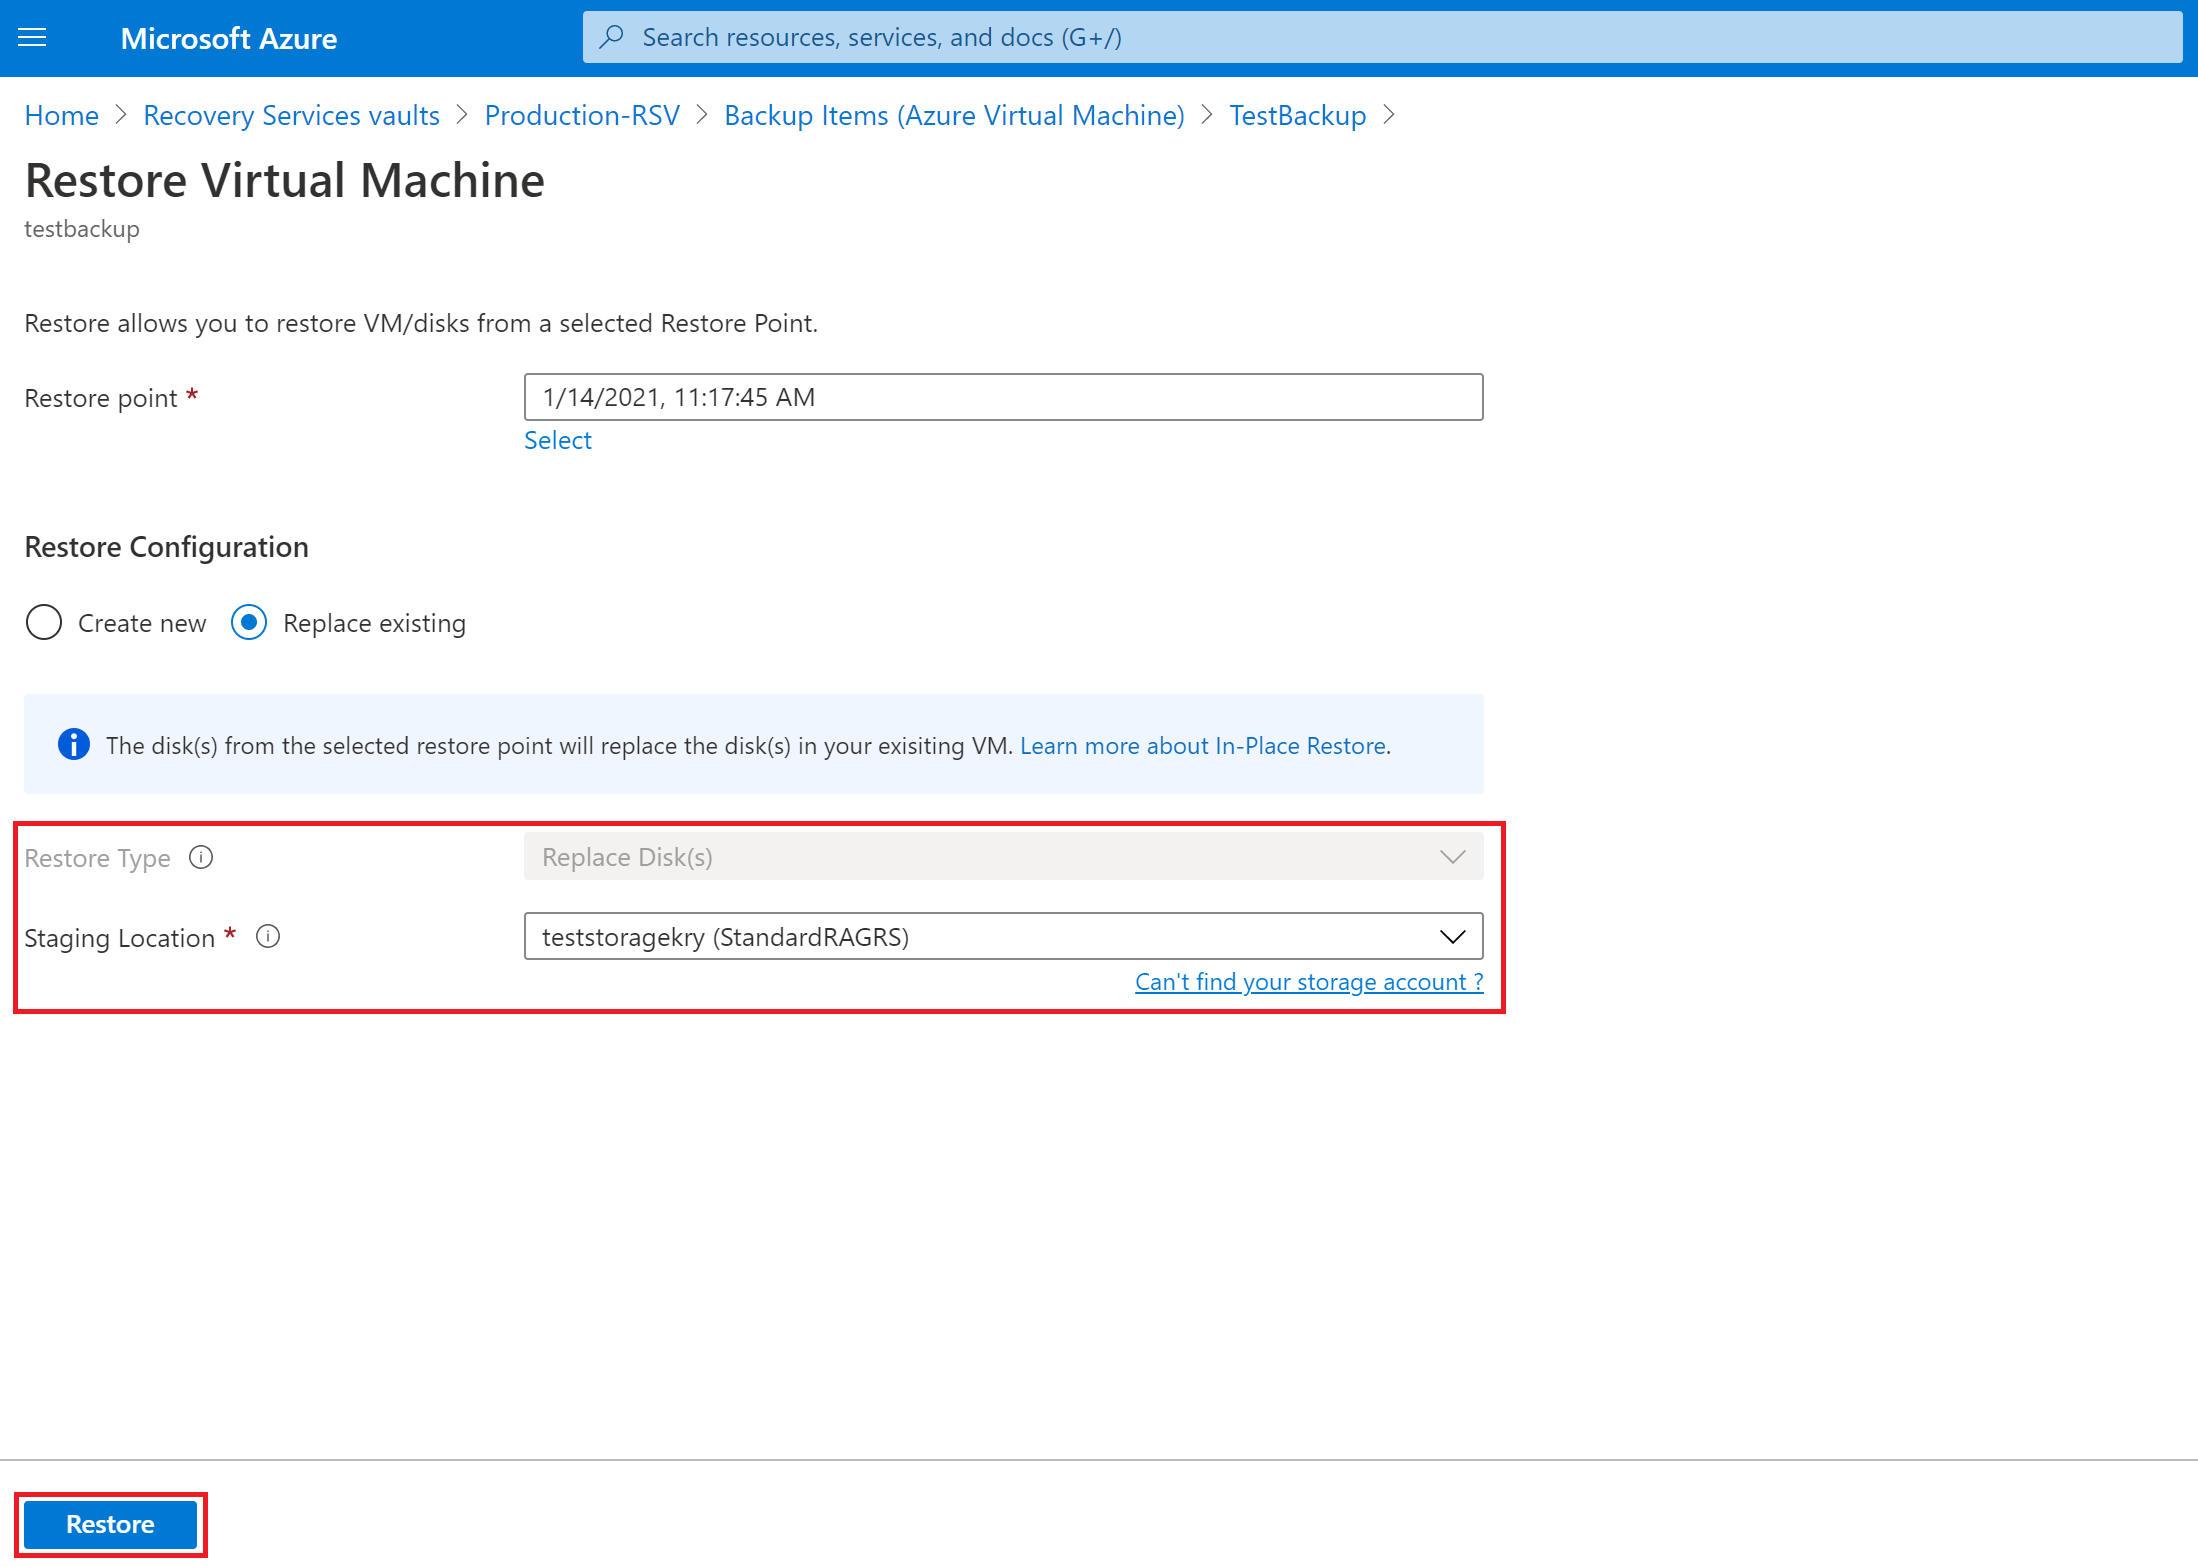Open the Azure portal hamburger menu

[31, 37]
